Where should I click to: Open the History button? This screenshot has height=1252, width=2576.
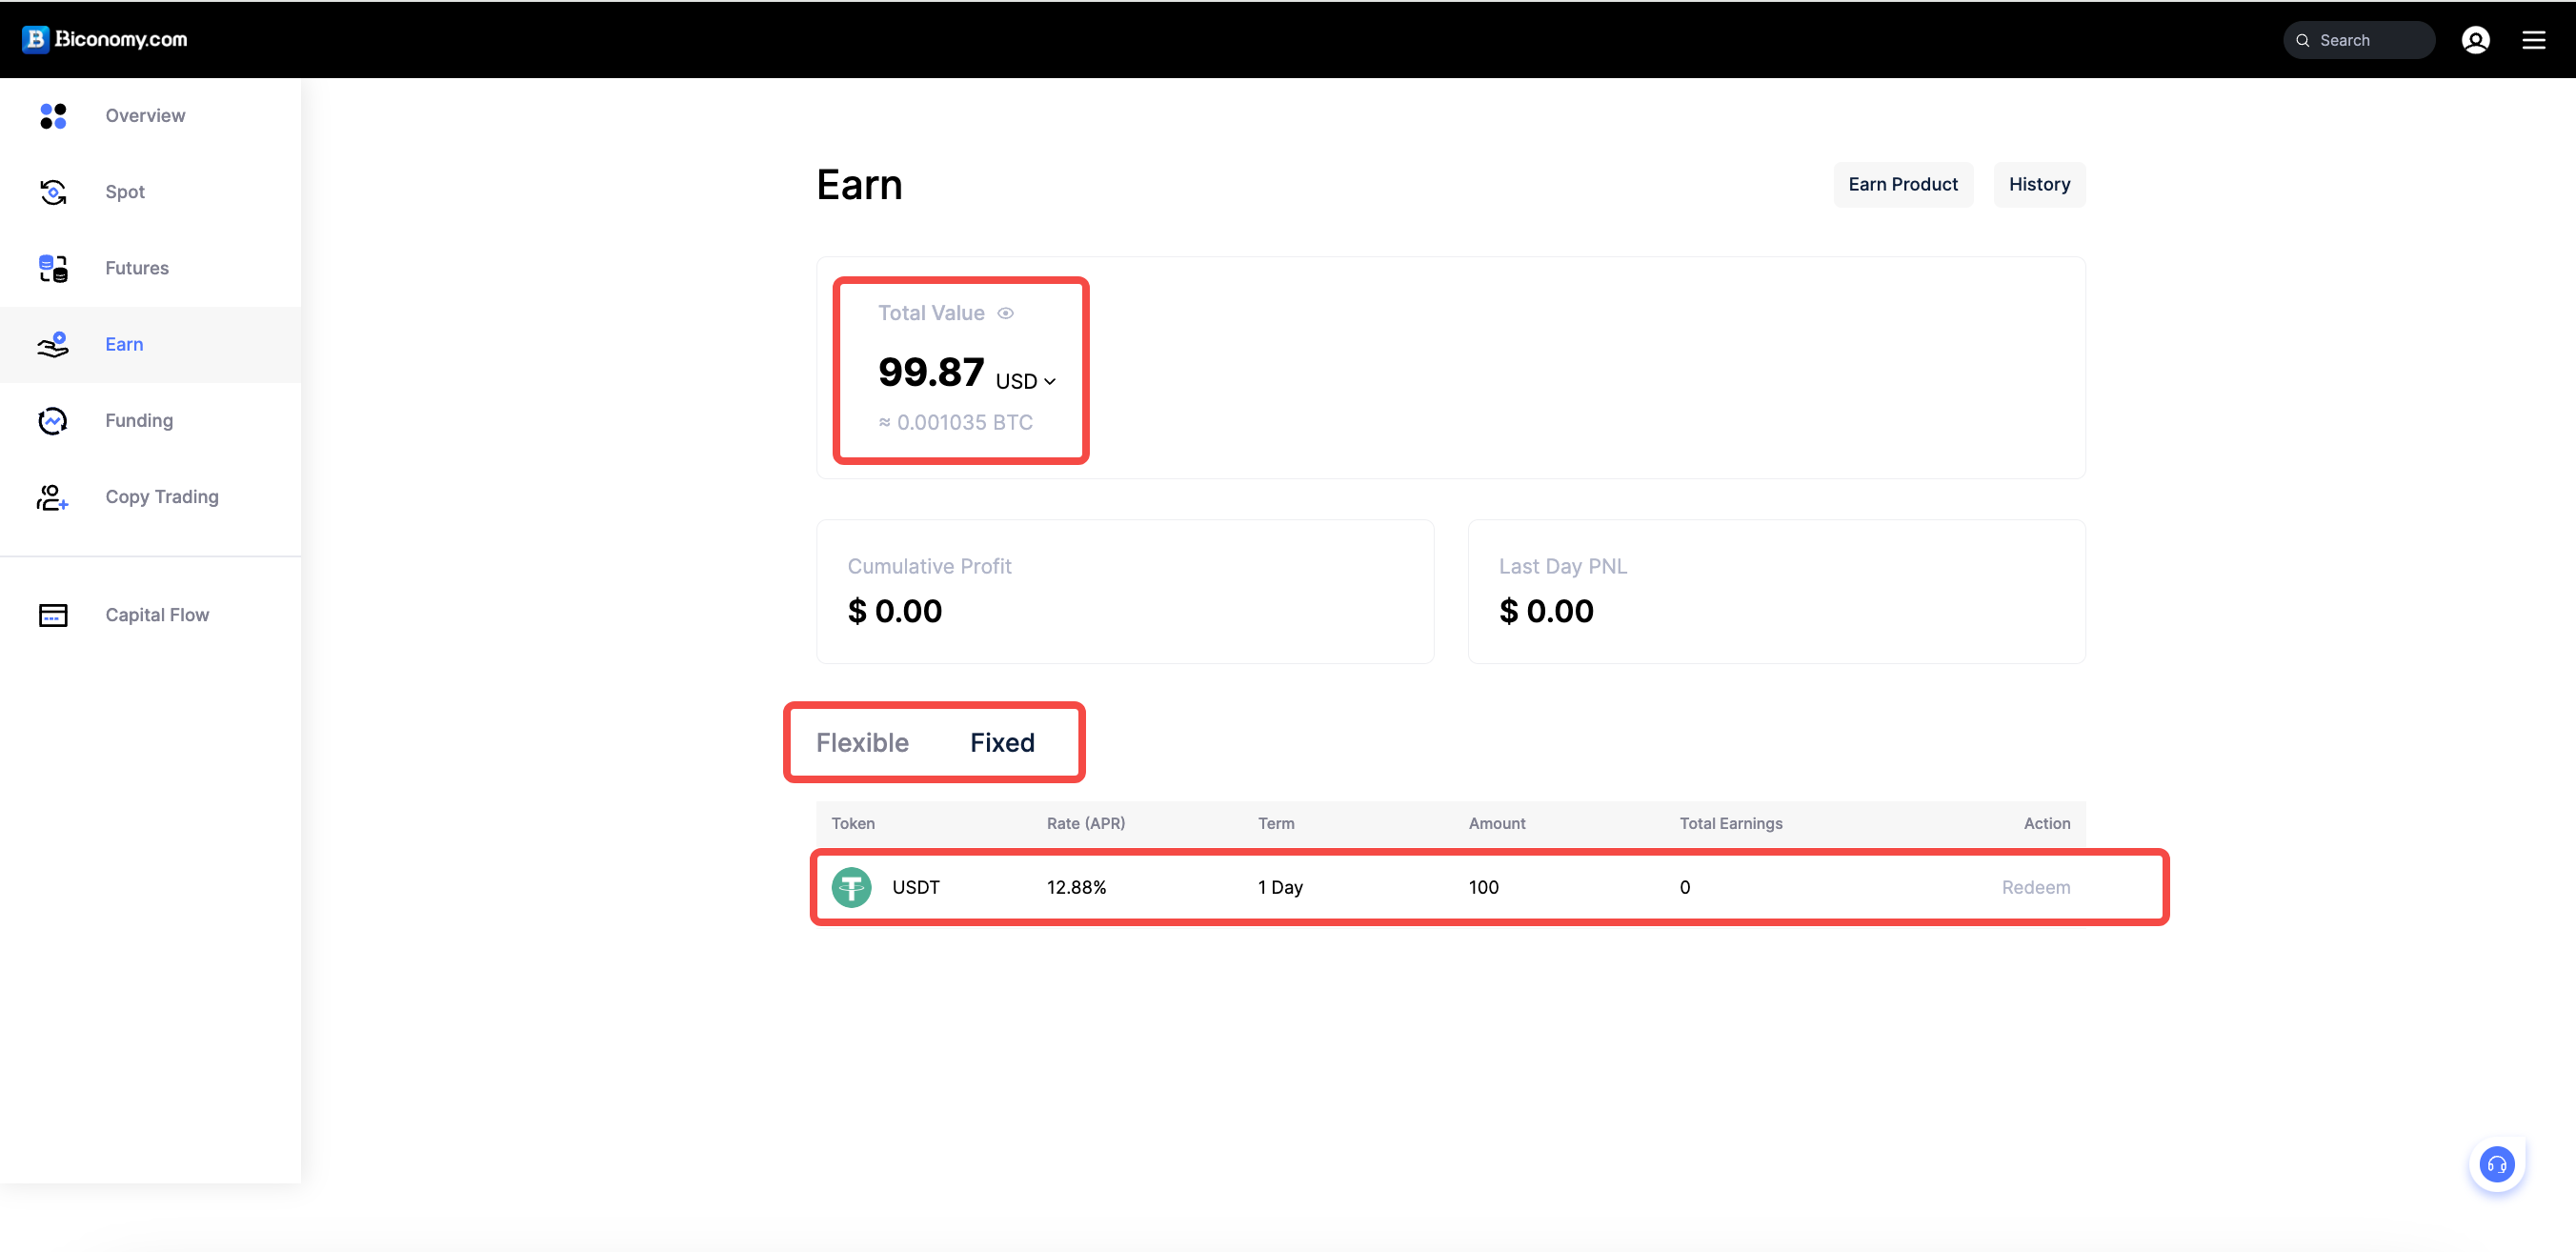(x=2039, y=184)
